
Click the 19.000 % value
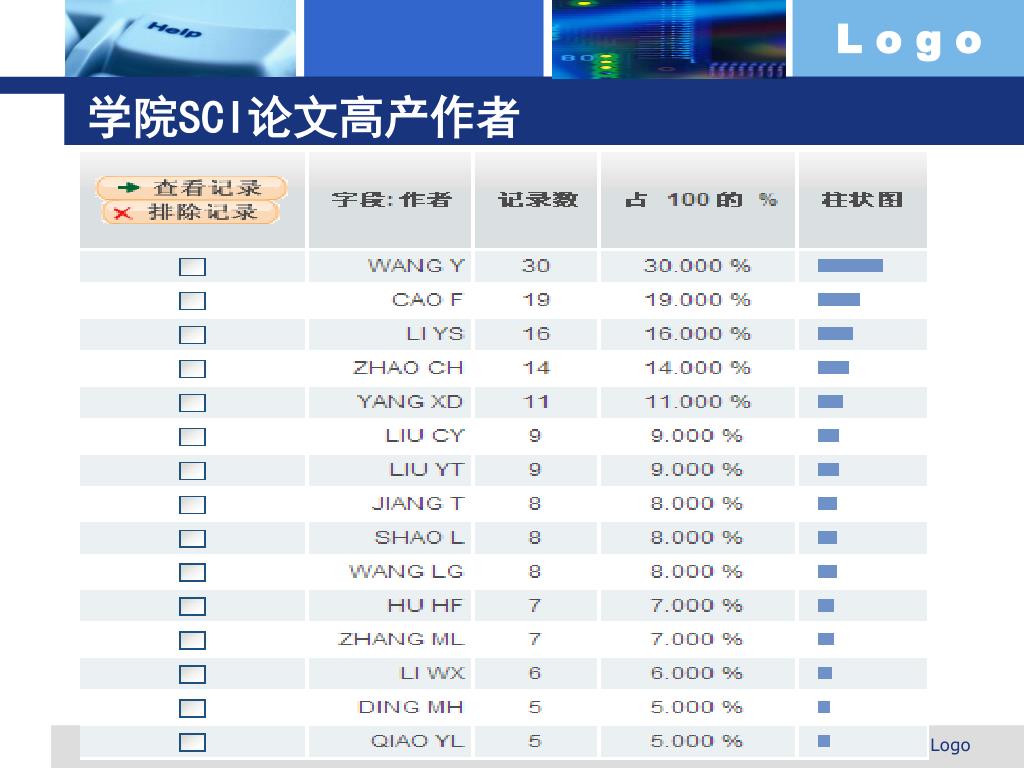coord(697,299)
